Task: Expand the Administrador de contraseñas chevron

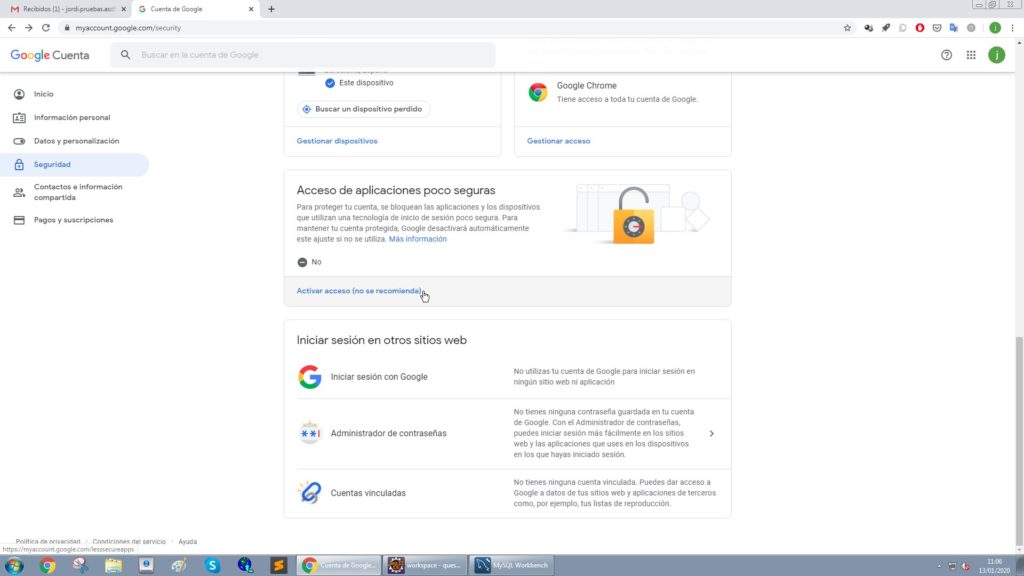Action: [711, 433]
